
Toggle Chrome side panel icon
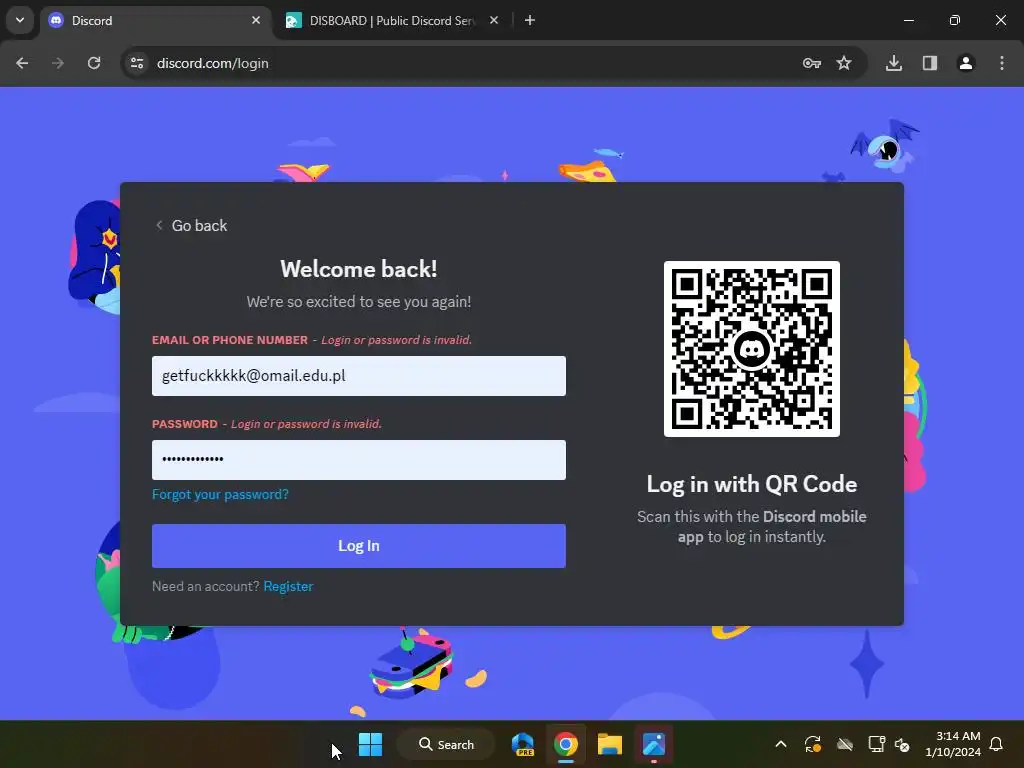click(930, 63)
